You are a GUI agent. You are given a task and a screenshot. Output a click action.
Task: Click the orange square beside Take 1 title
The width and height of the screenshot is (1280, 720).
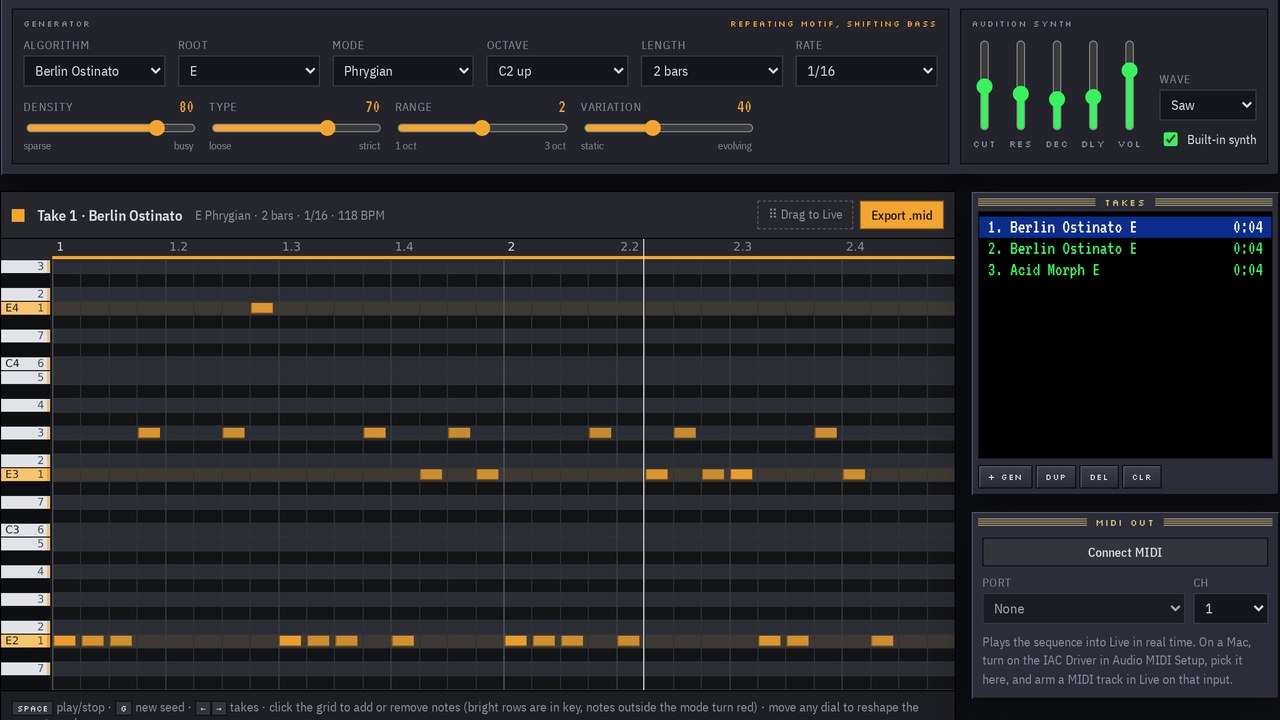pos(18,215)
